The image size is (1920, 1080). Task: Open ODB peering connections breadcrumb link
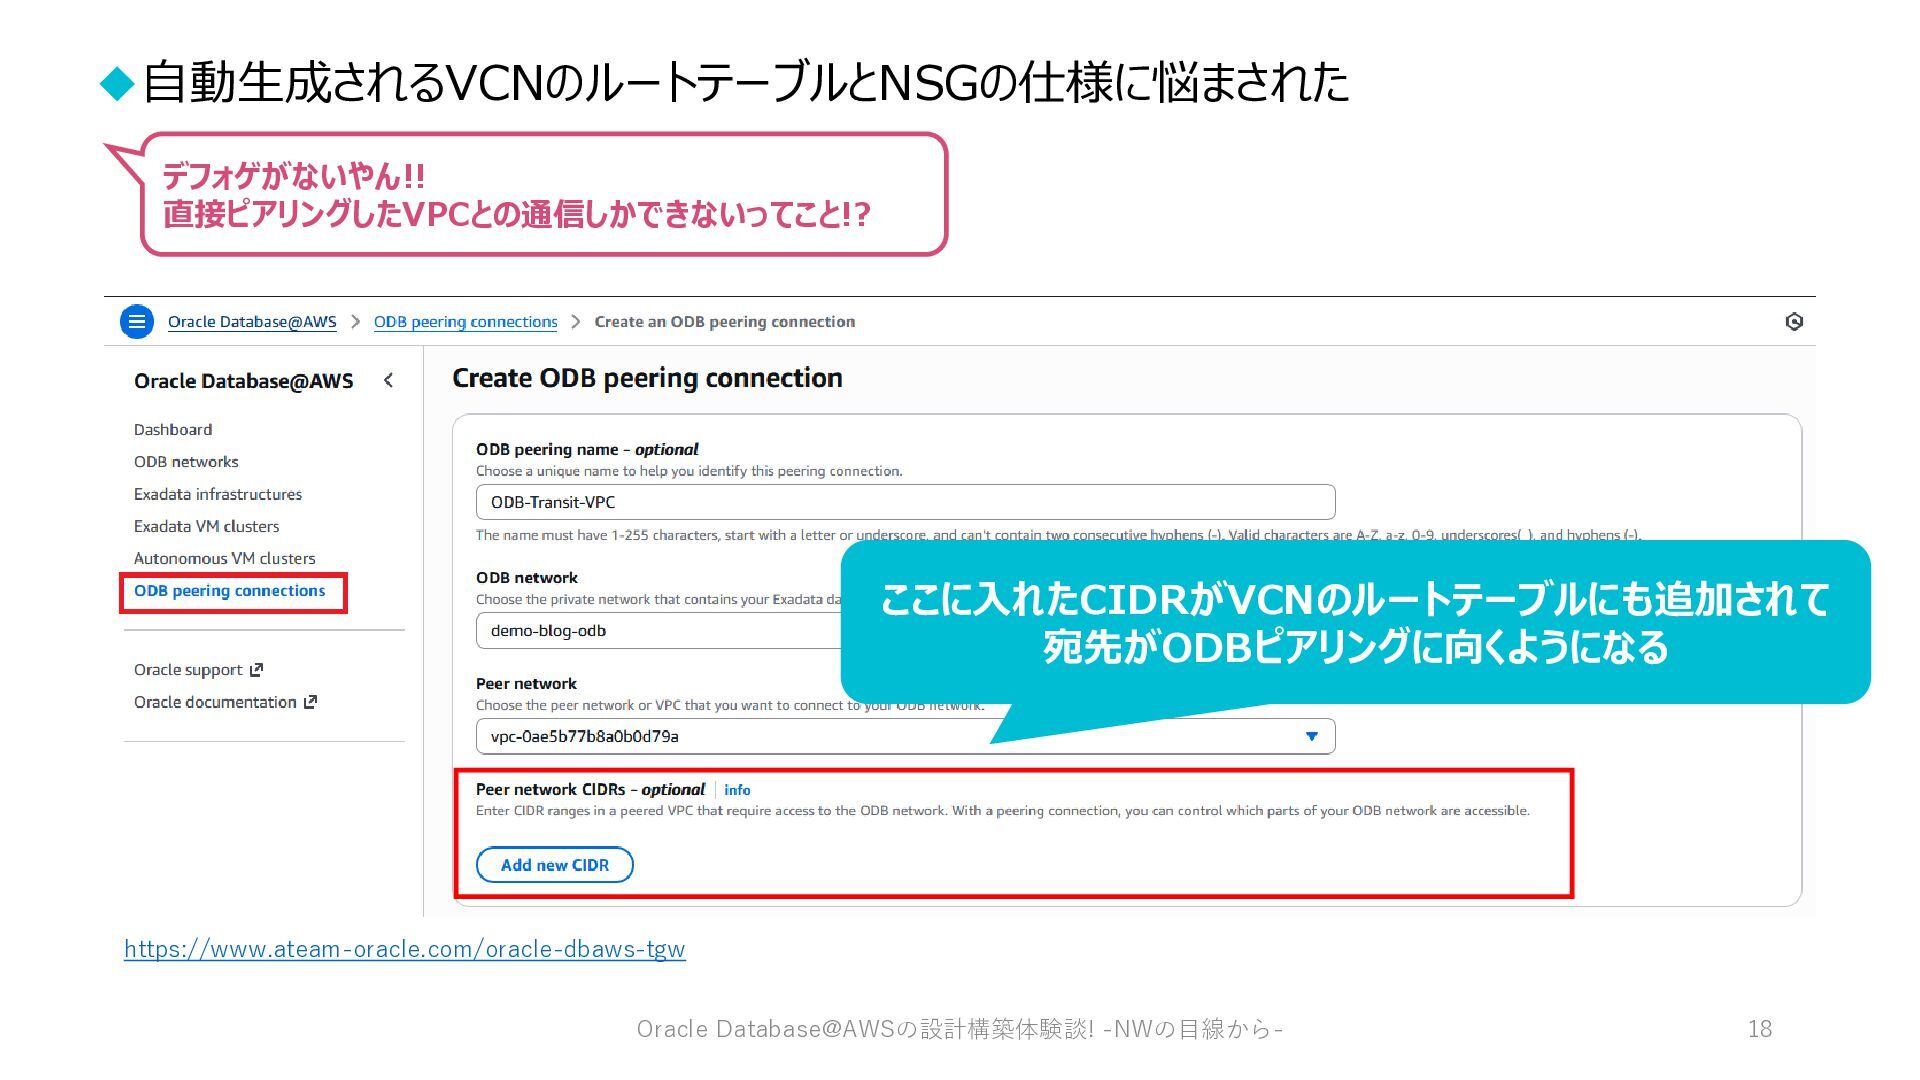465,322
